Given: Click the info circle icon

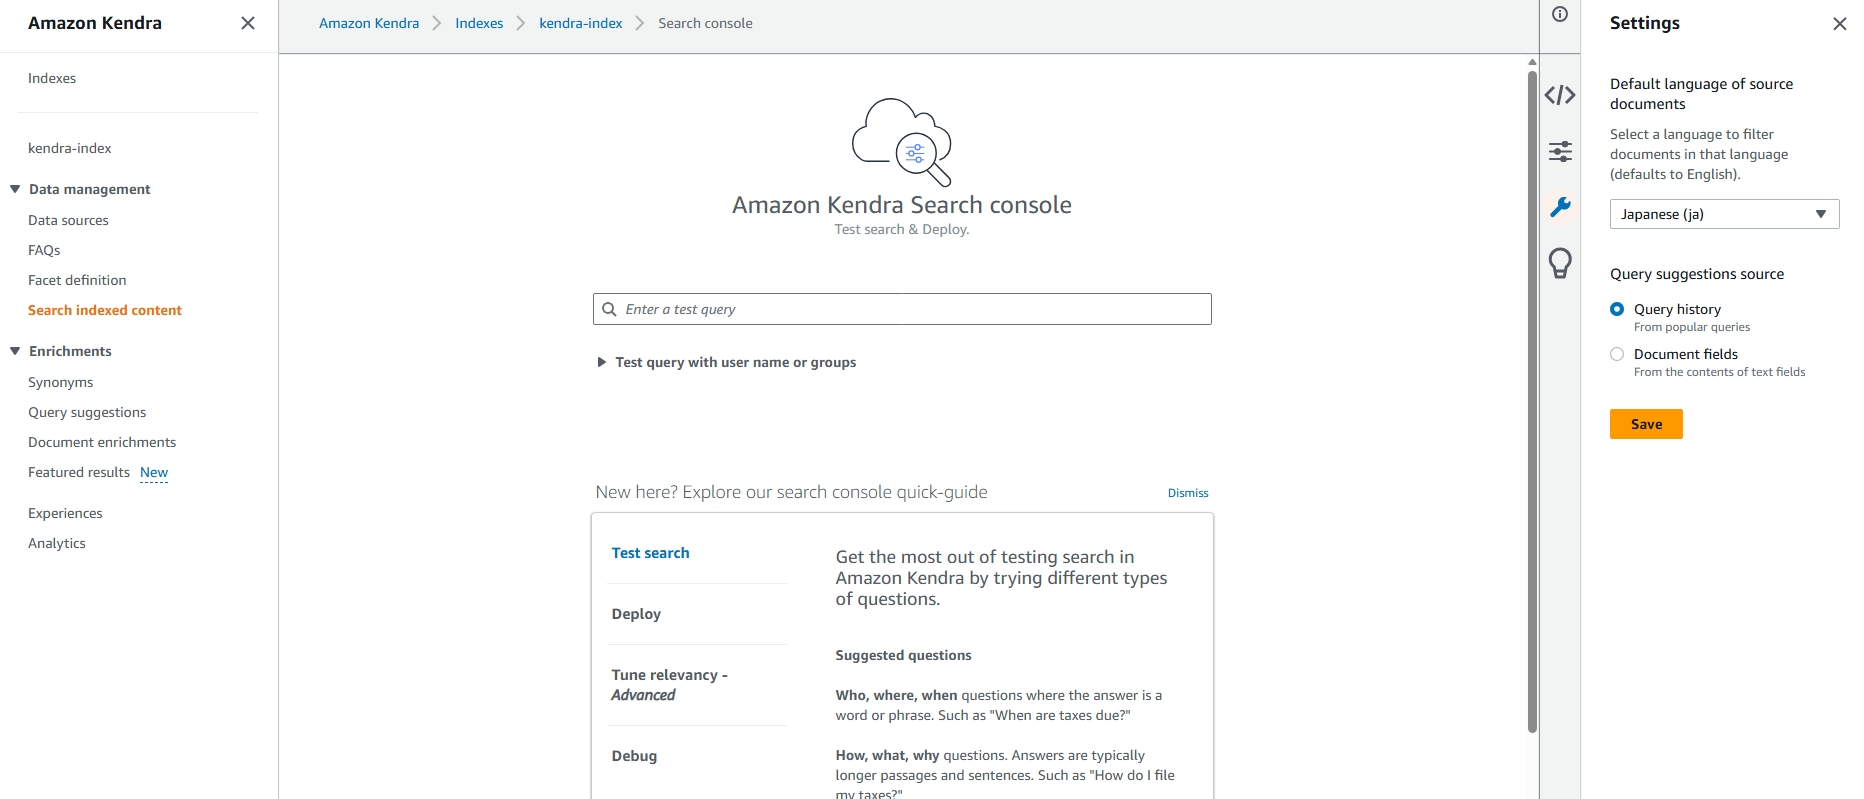Looking at the screenshot, I should (x=1560, y=14).
